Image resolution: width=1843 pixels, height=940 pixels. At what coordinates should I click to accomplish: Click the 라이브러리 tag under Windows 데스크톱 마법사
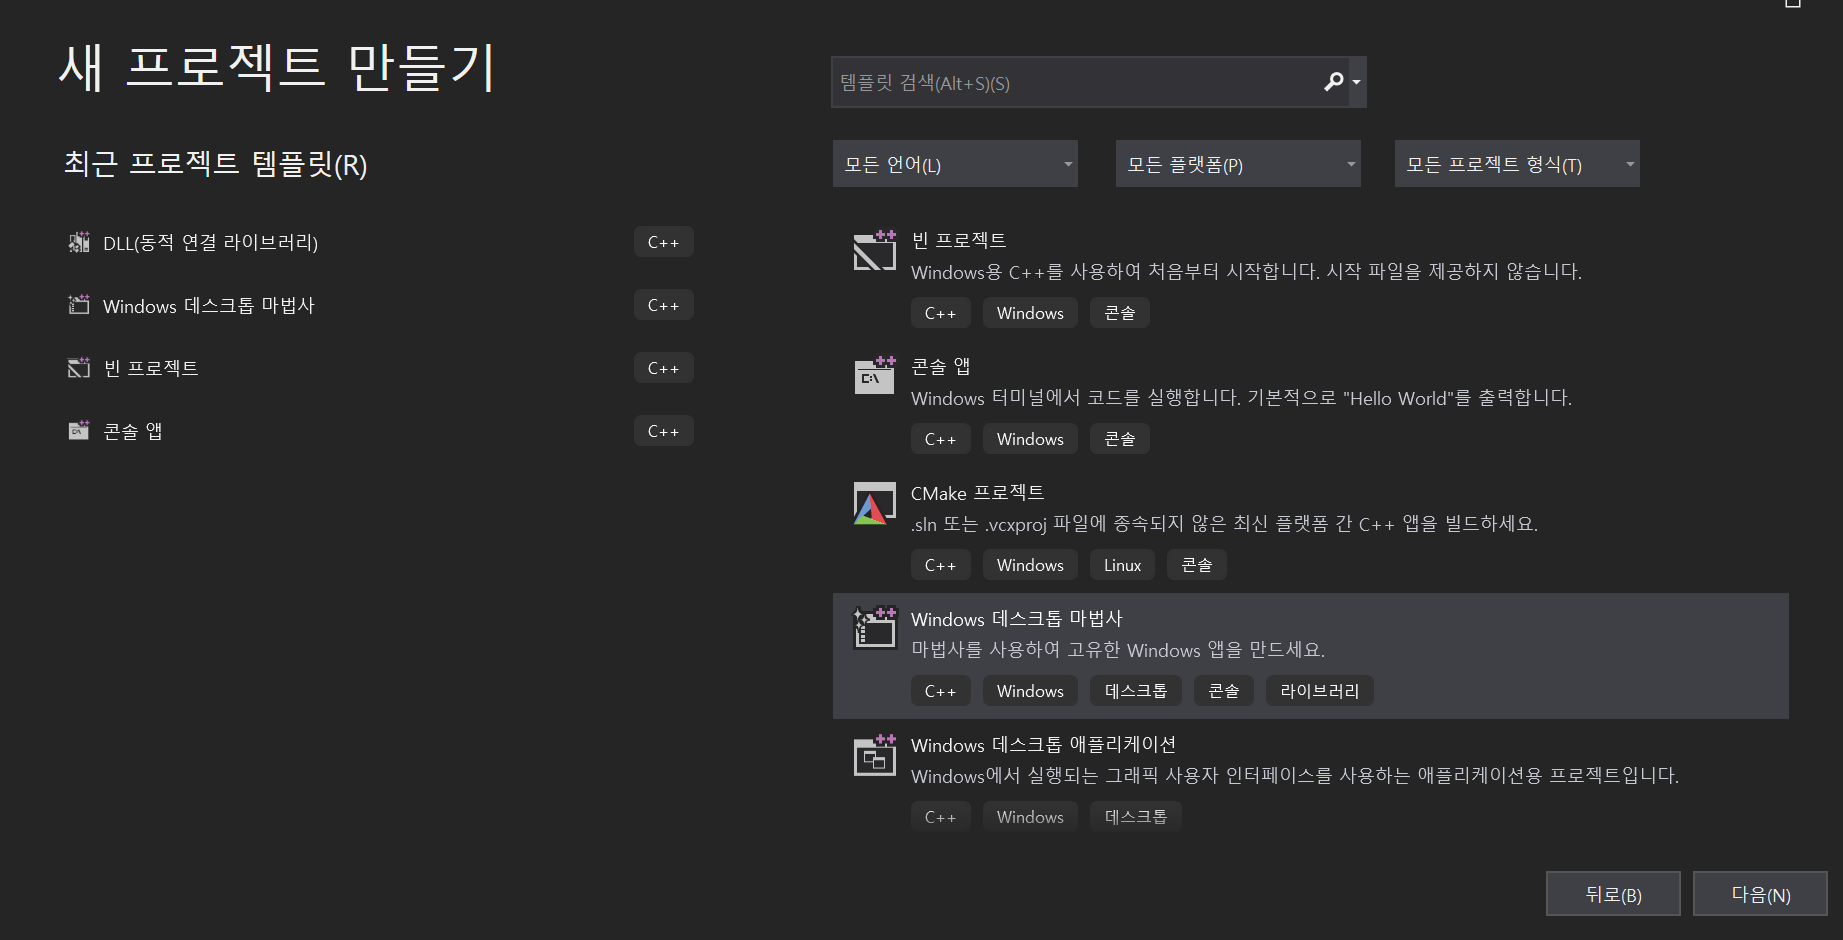point(1319,691)
